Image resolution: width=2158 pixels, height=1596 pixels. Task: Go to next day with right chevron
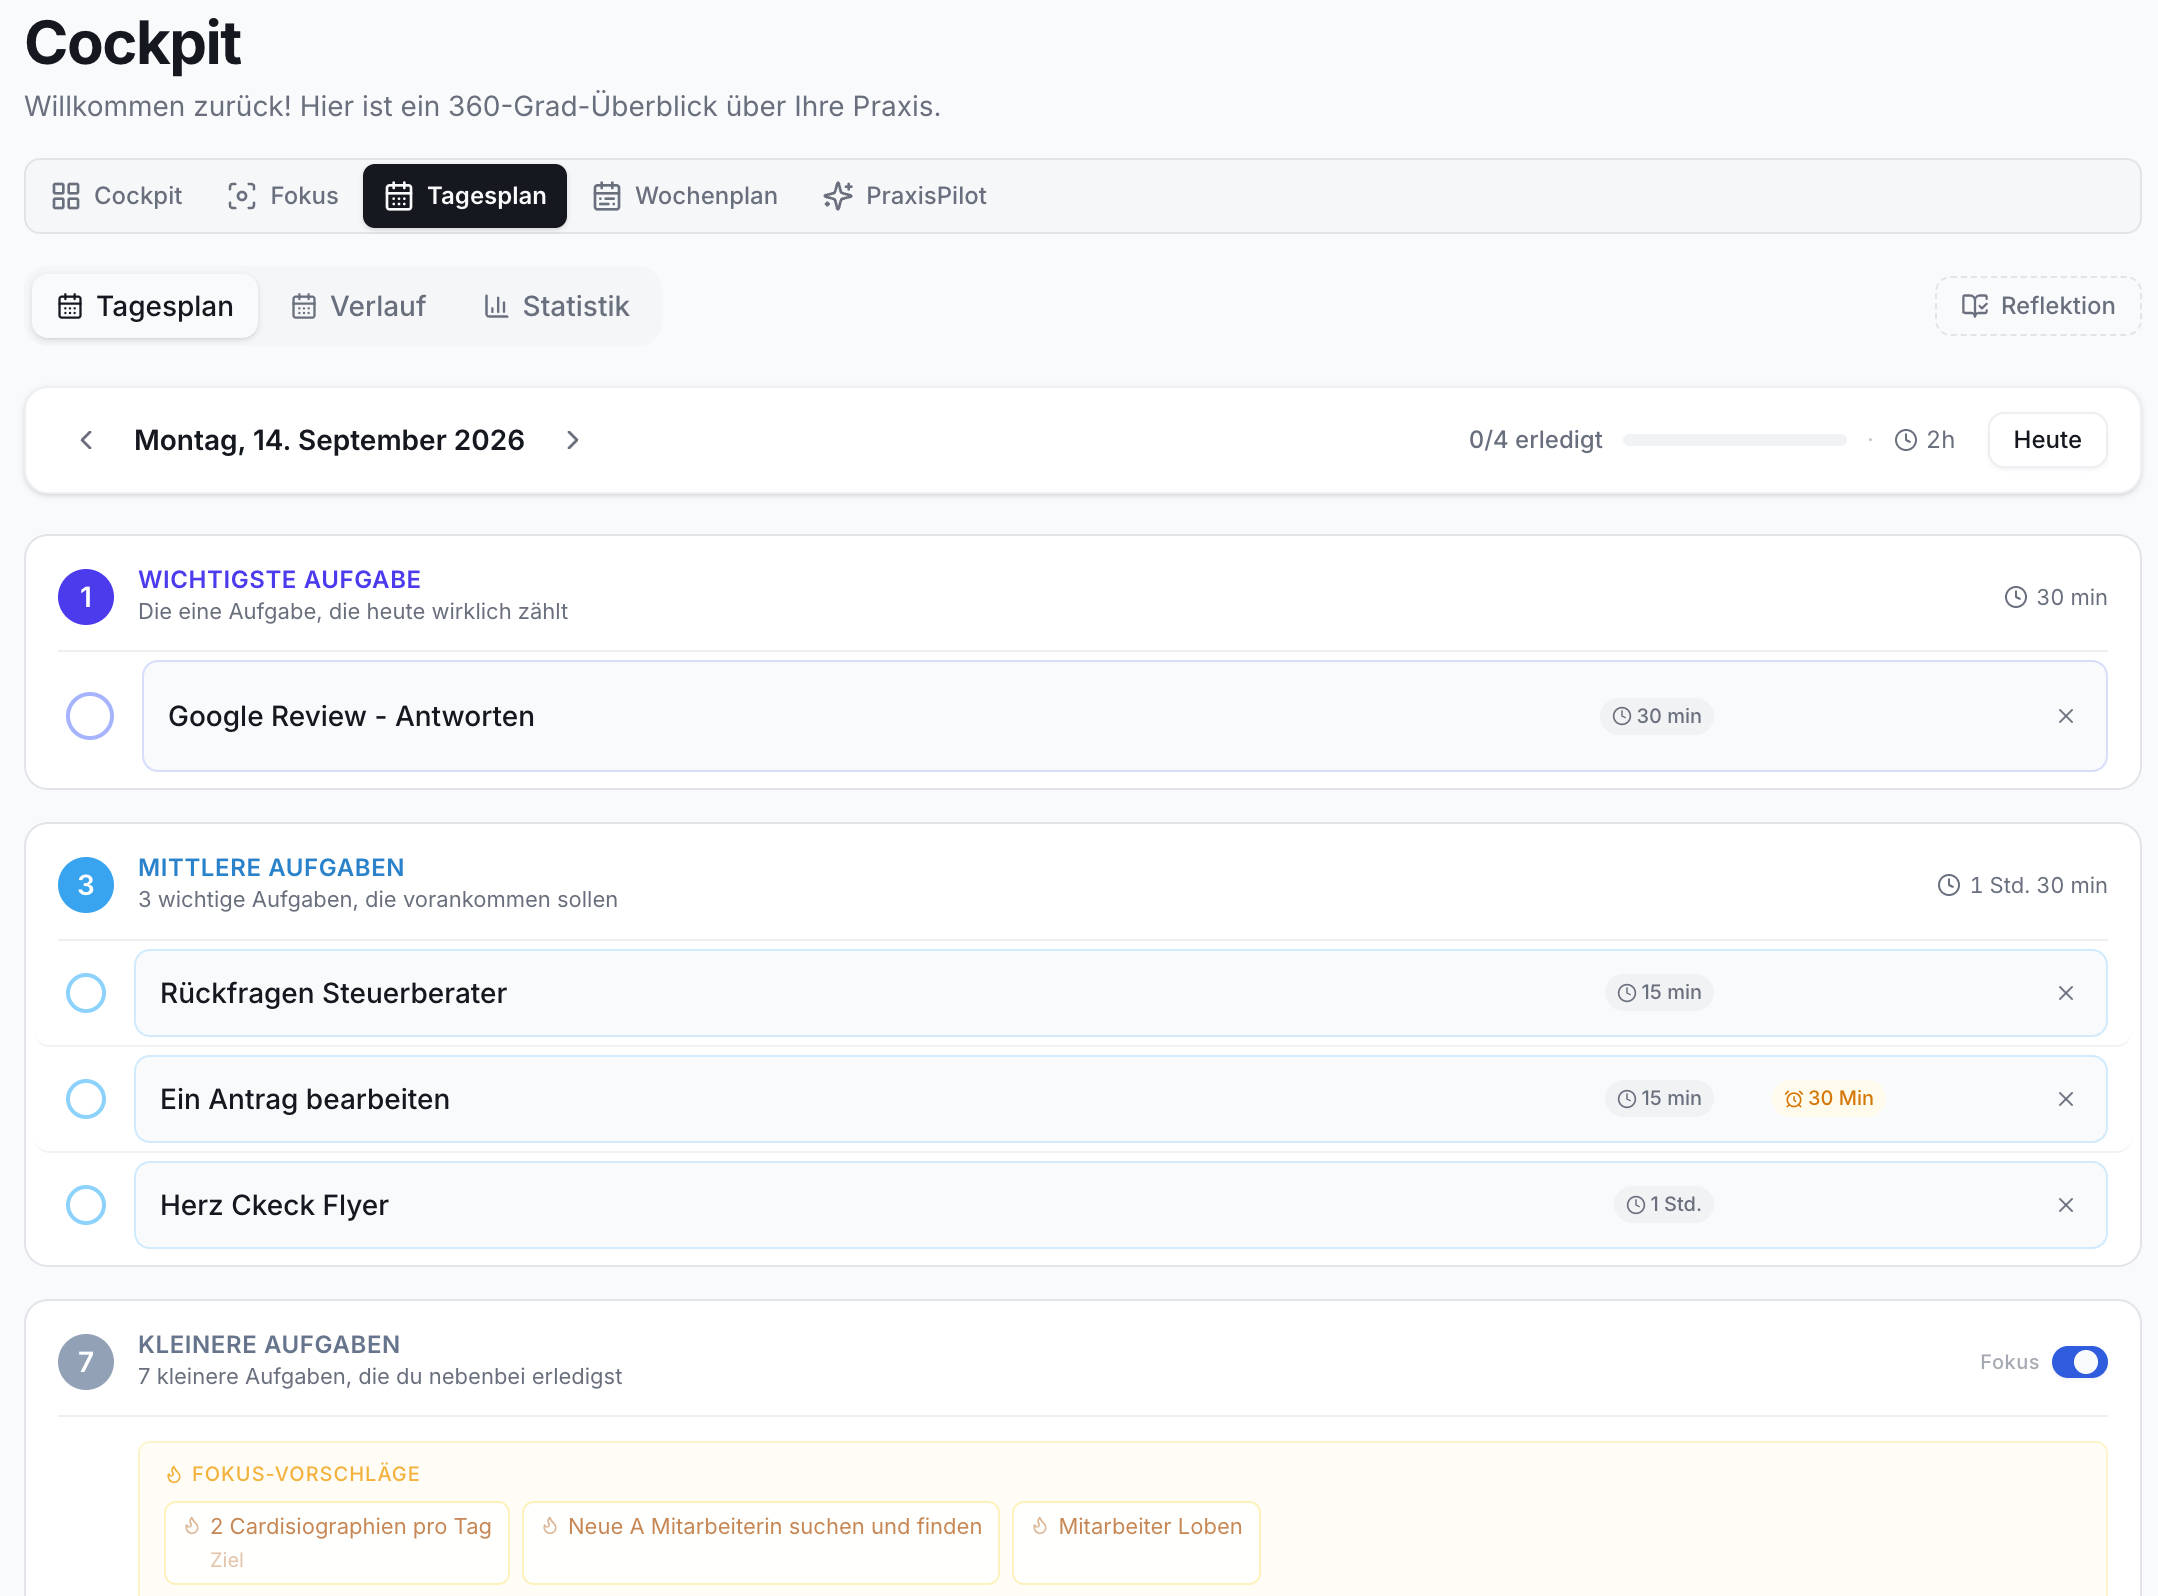(x=572, y=440)
